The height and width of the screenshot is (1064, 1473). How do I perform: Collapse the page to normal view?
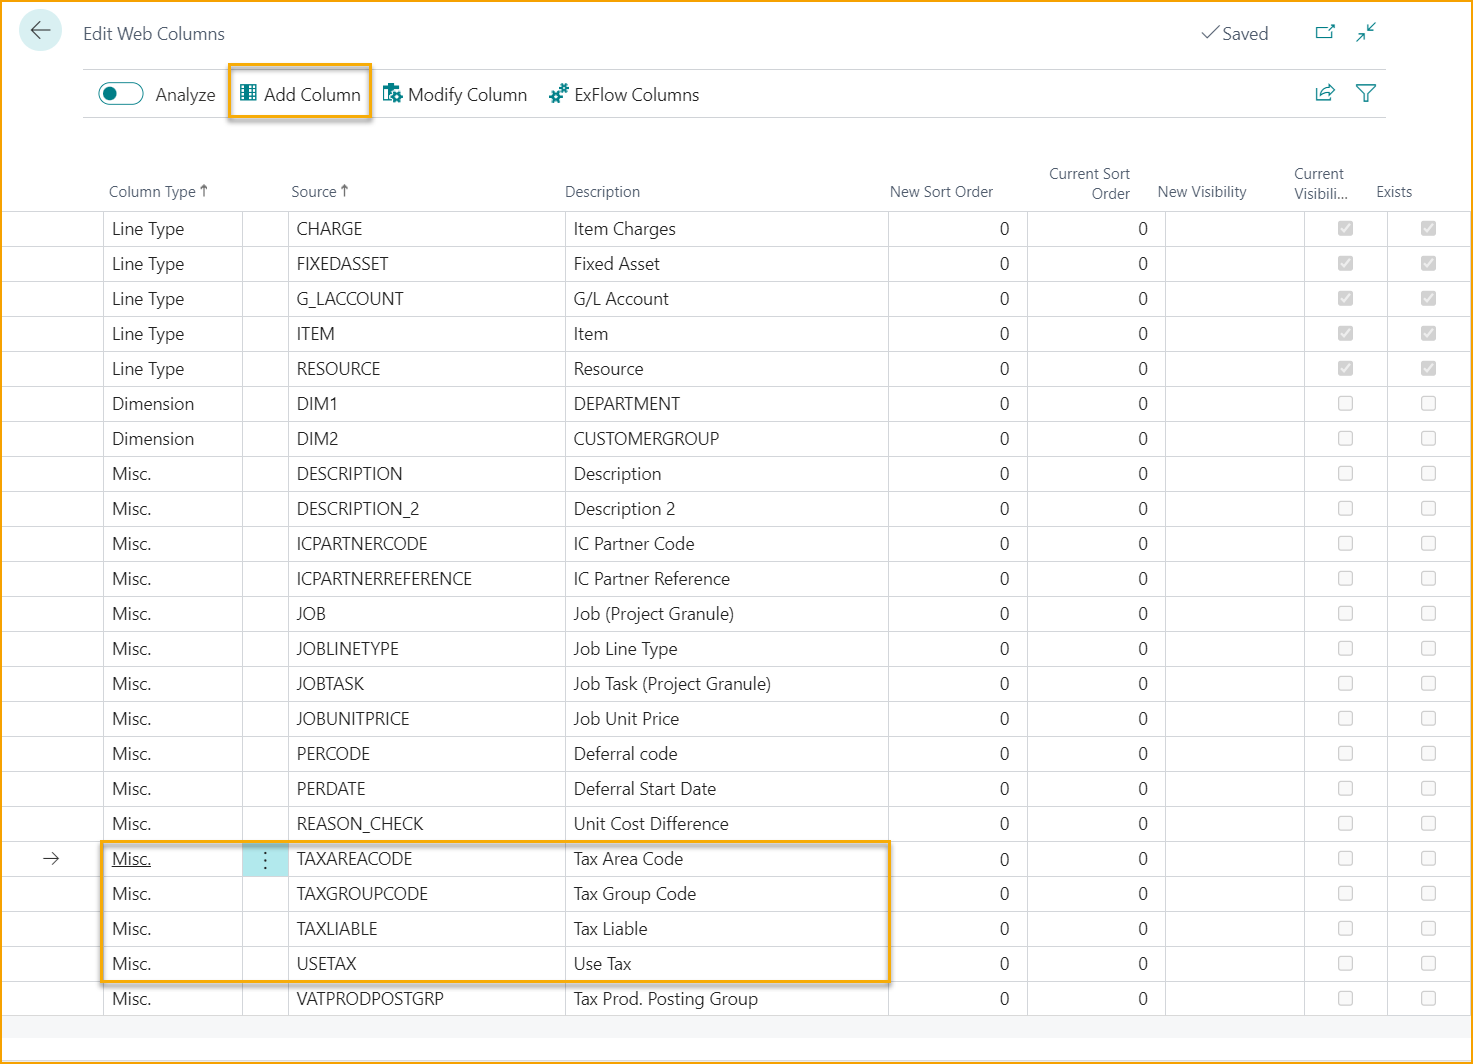(x=1366, y=33)
